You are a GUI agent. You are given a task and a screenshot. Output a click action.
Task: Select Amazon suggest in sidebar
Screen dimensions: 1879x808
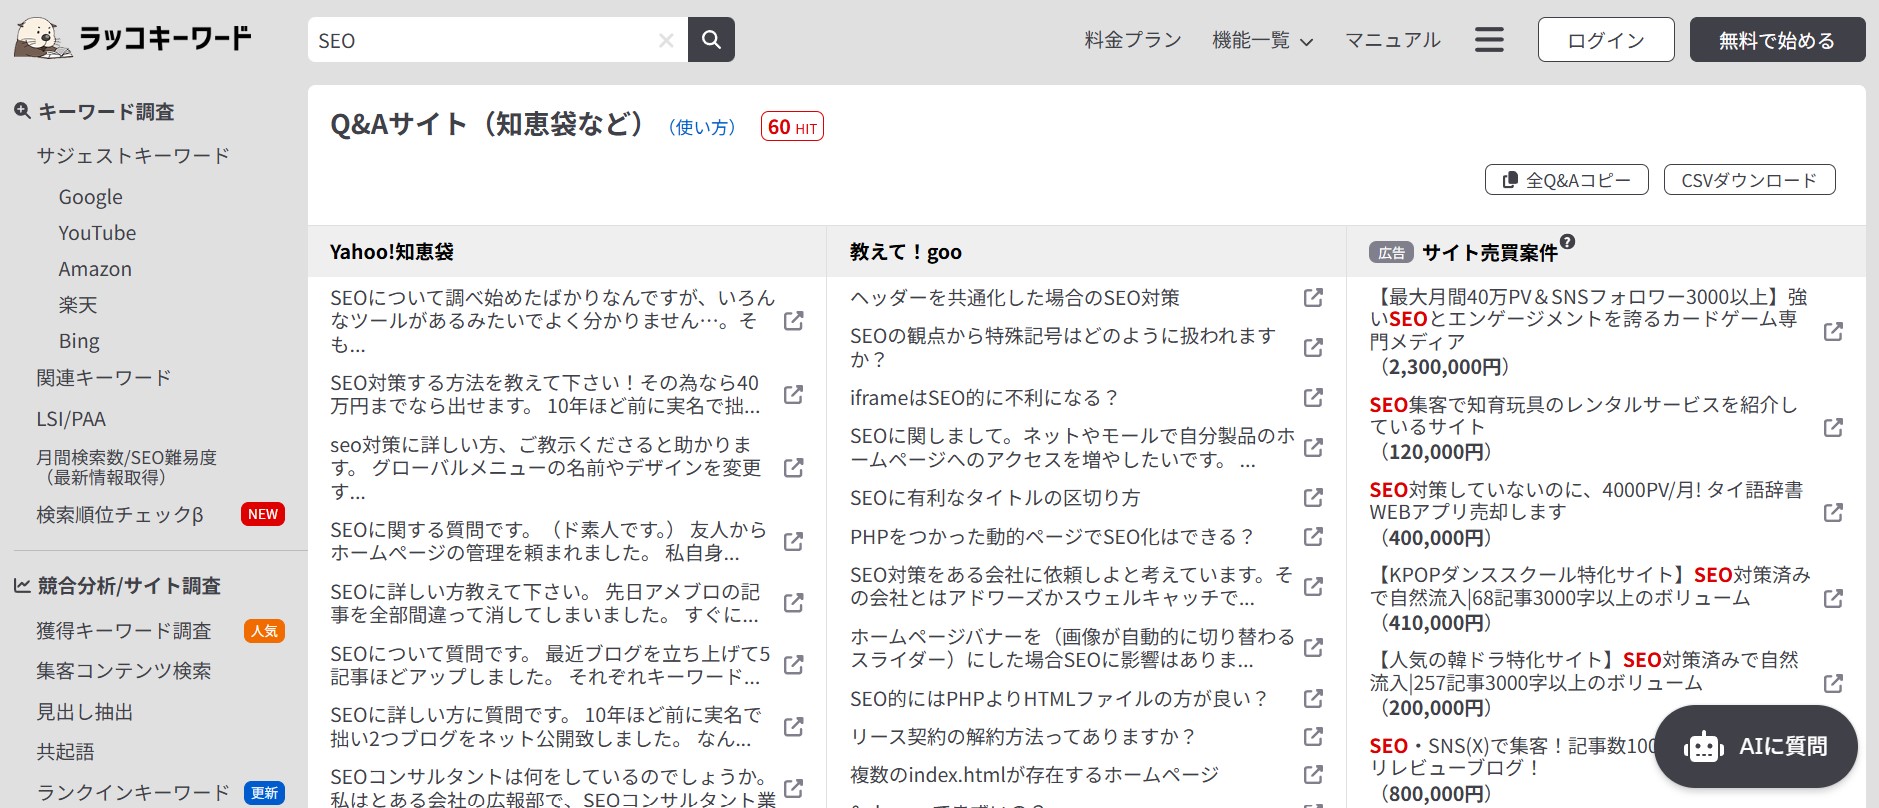[x=95, y=269]
